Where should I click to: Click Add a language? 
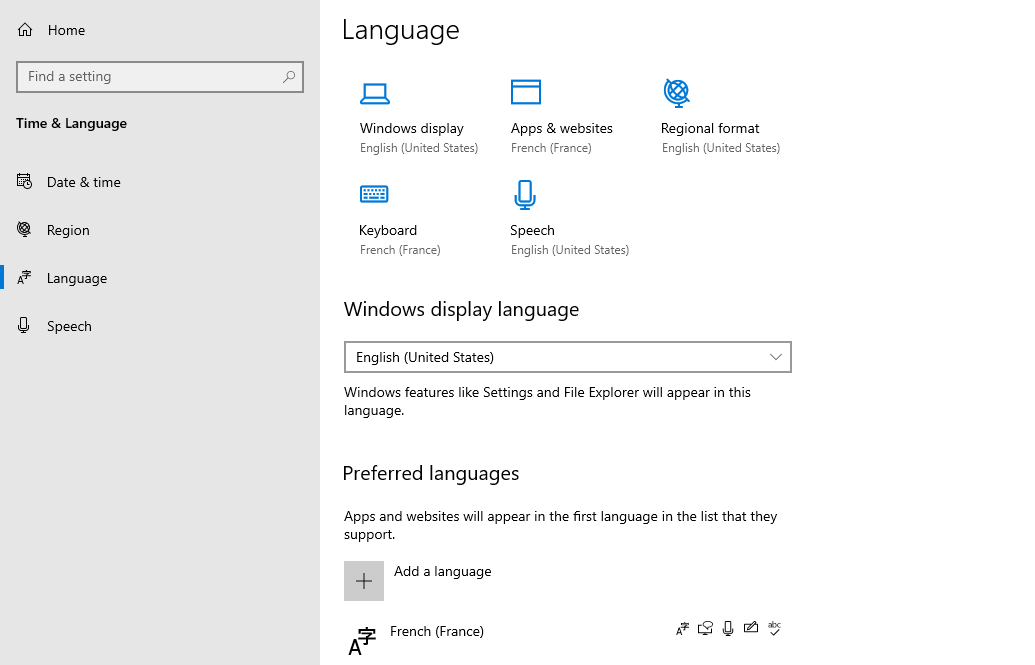pos(442,571)
